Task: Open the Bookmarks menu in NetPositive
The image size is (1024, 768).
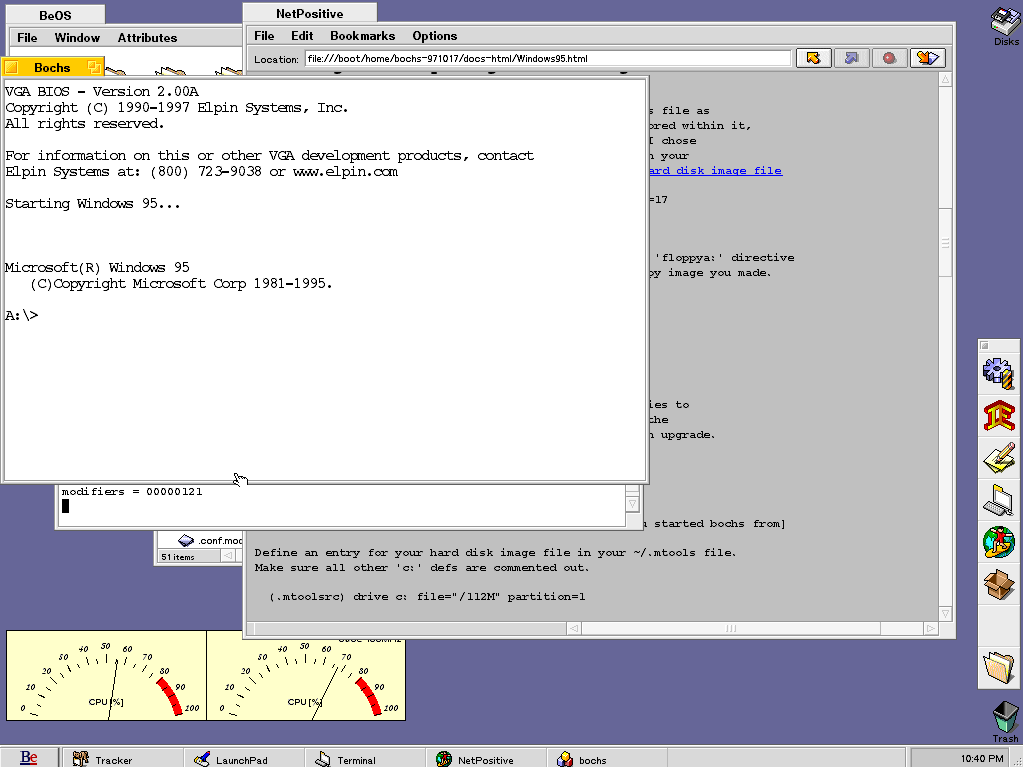Action: point(362,36)
